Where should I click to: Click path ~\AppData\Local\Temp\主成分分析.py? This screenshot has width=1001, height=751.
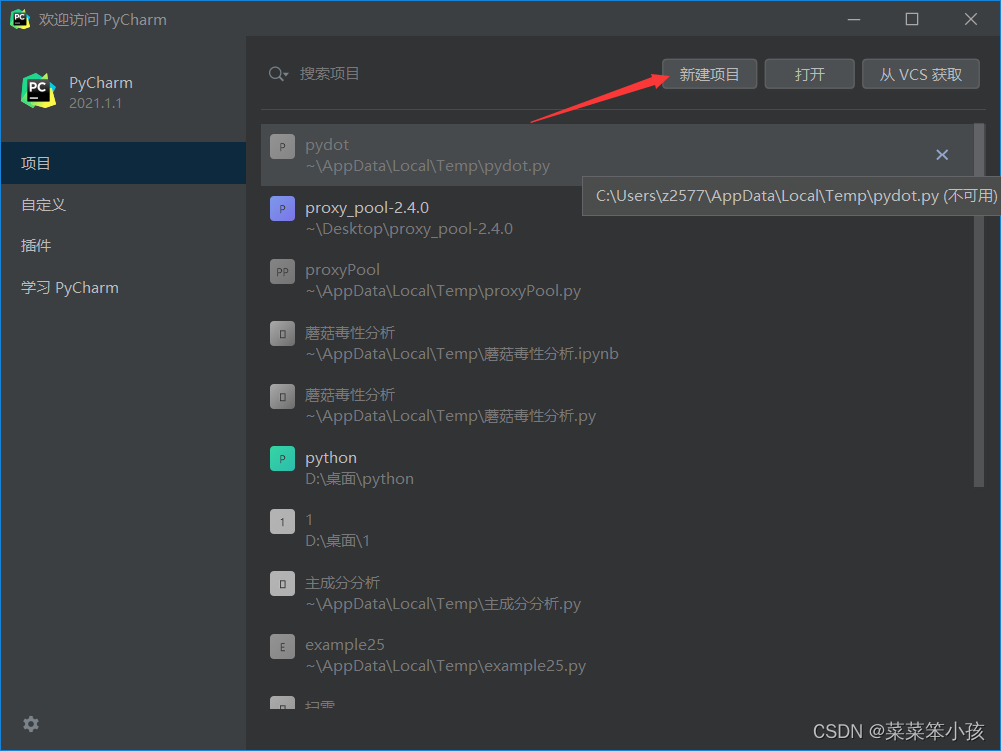pos(443,604)
